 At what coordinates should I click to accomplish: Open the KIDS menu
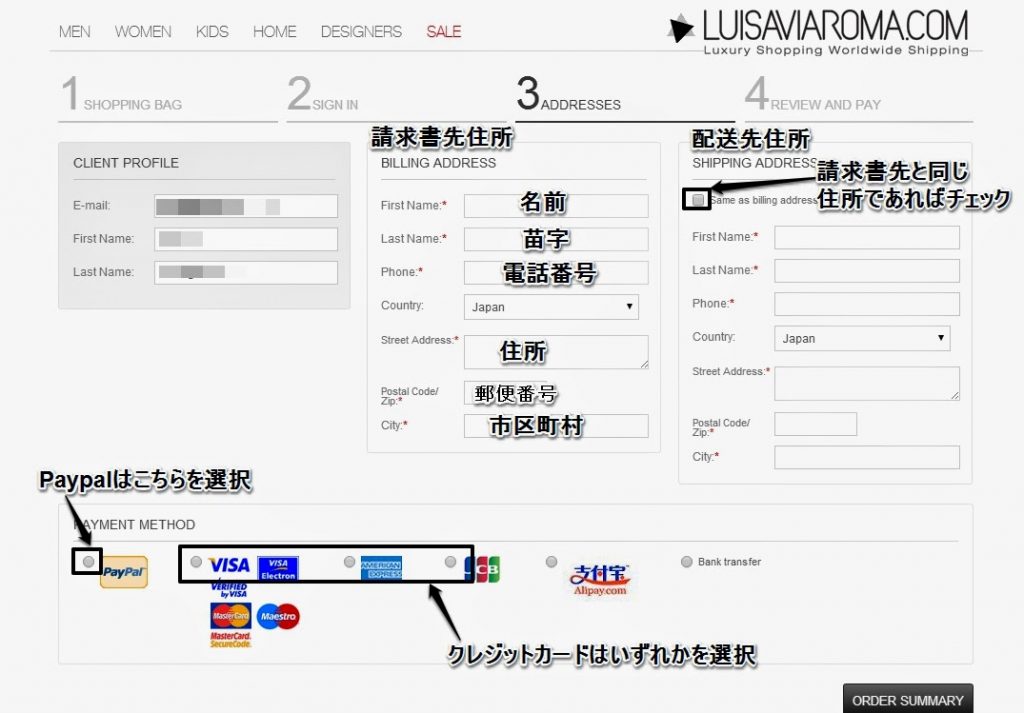point(212,31)
